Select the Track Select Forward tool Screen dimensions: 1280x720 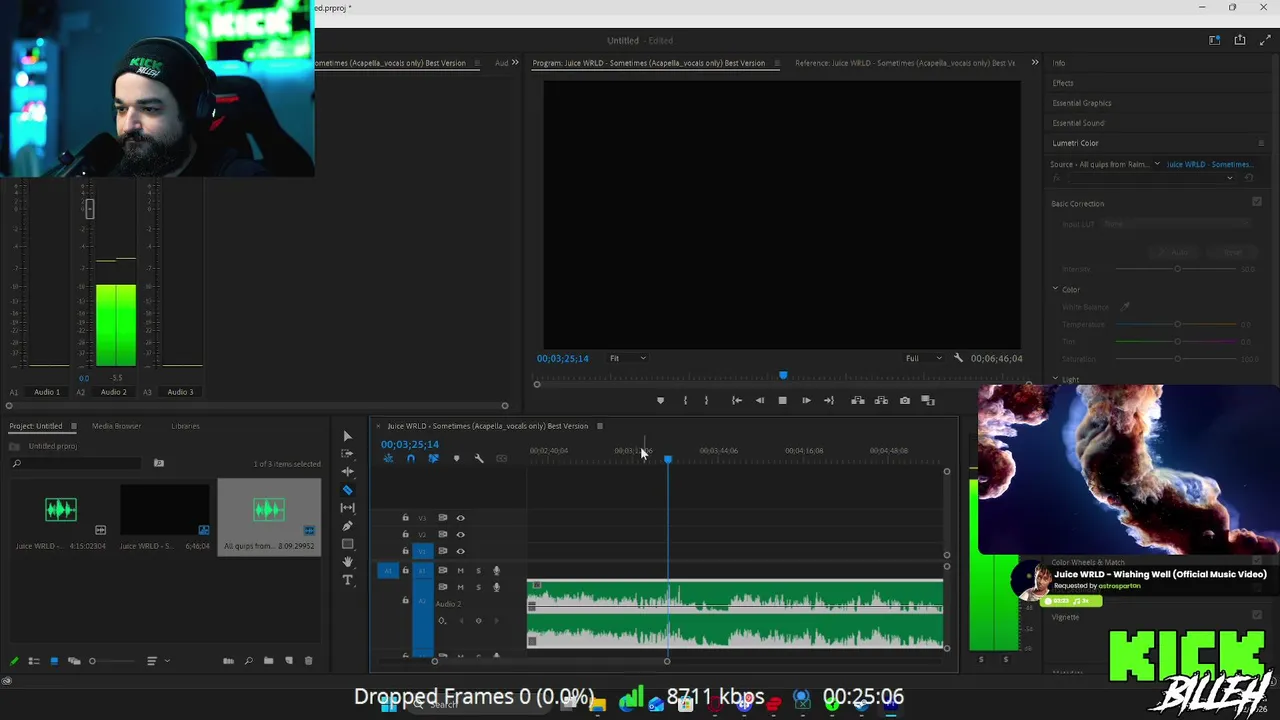pos(347,454)
